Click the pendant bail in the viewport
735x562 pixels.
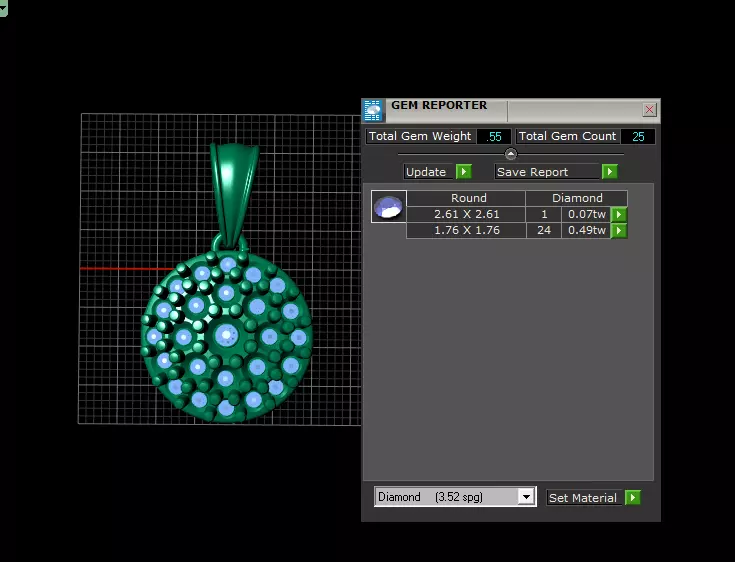[x=233, y=193]
